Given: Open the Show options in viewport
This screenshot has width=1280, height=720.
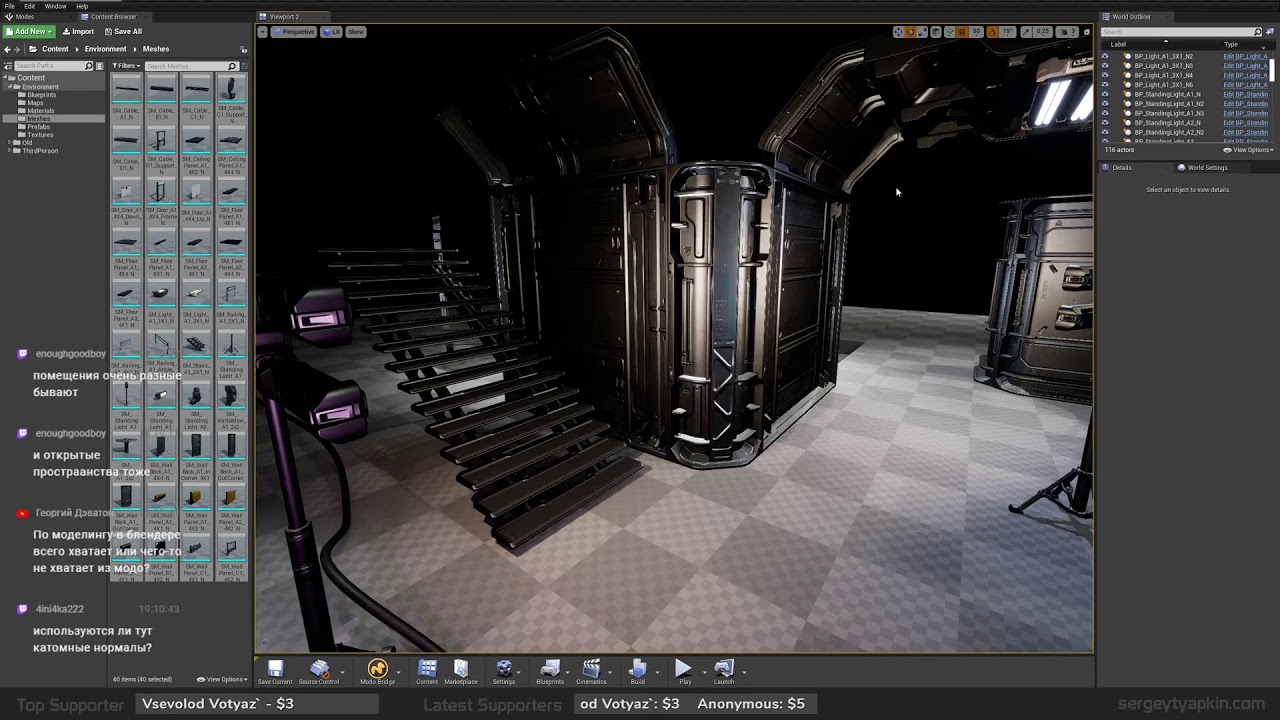Looking at the screenshot, I should coord(356,32).
